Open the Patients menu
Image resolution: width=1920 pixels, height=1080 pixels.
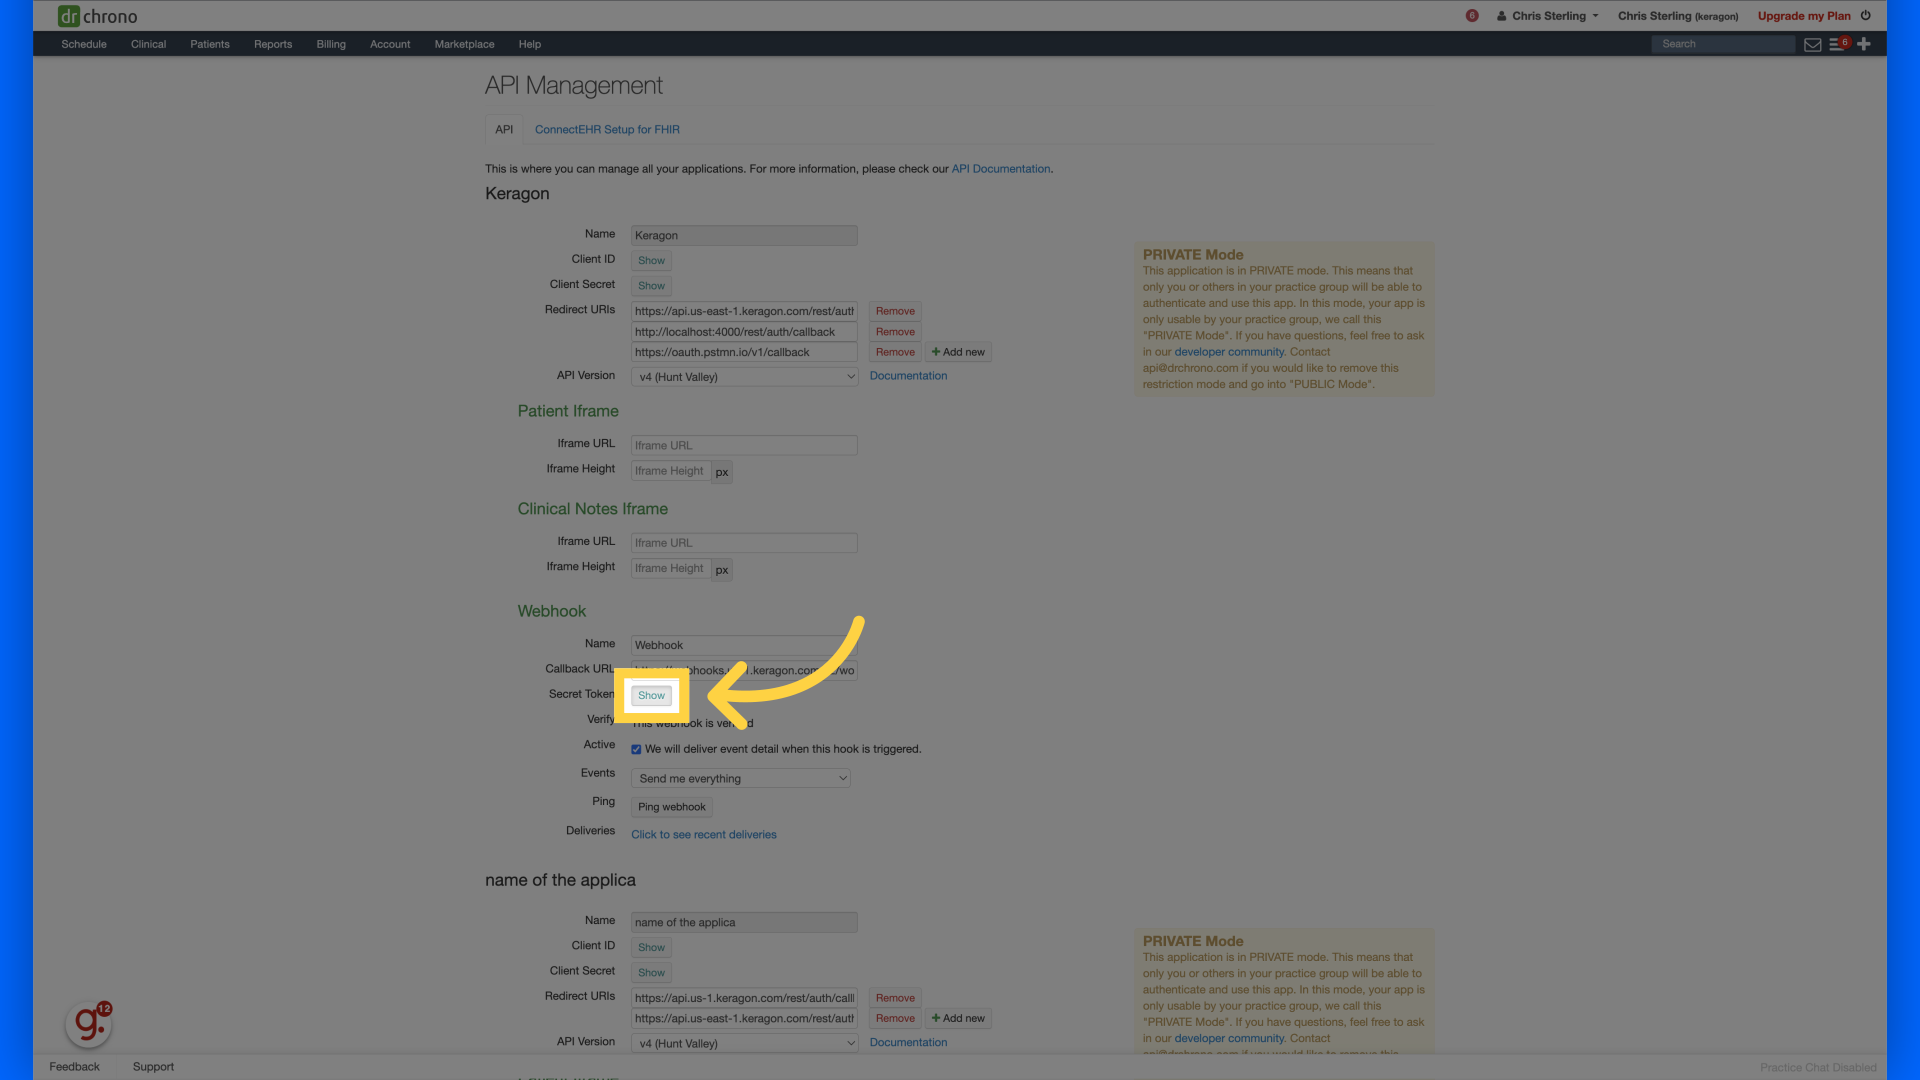tap(210, 44)
